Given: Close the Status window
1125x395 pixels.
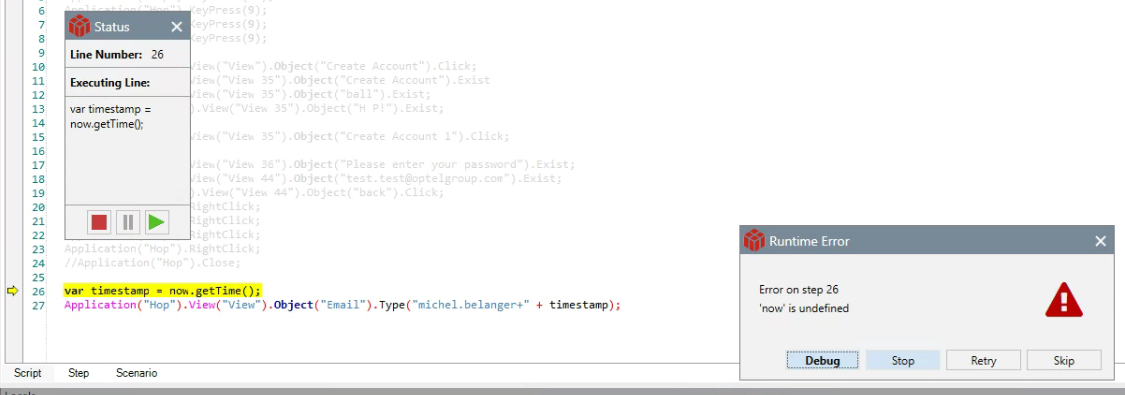Looking at the screenshot, I should 176,27.
